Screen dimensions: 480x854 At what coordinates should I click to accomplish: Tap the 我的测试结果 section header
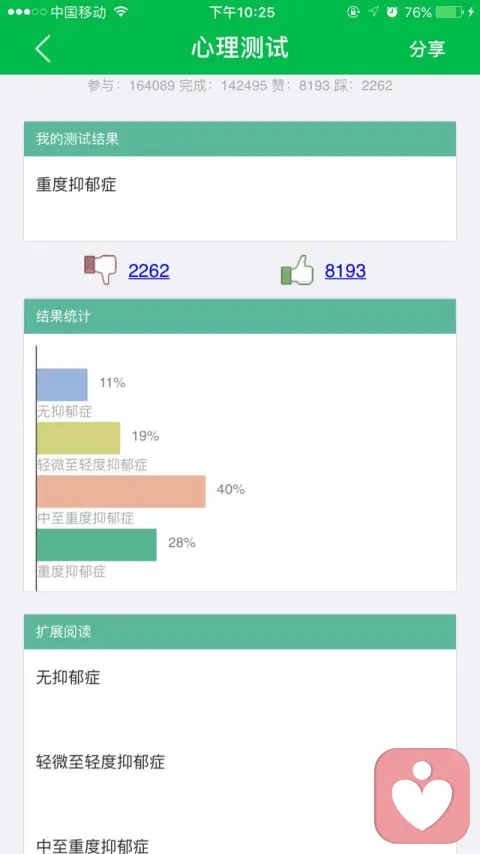[x=240, y=139]
